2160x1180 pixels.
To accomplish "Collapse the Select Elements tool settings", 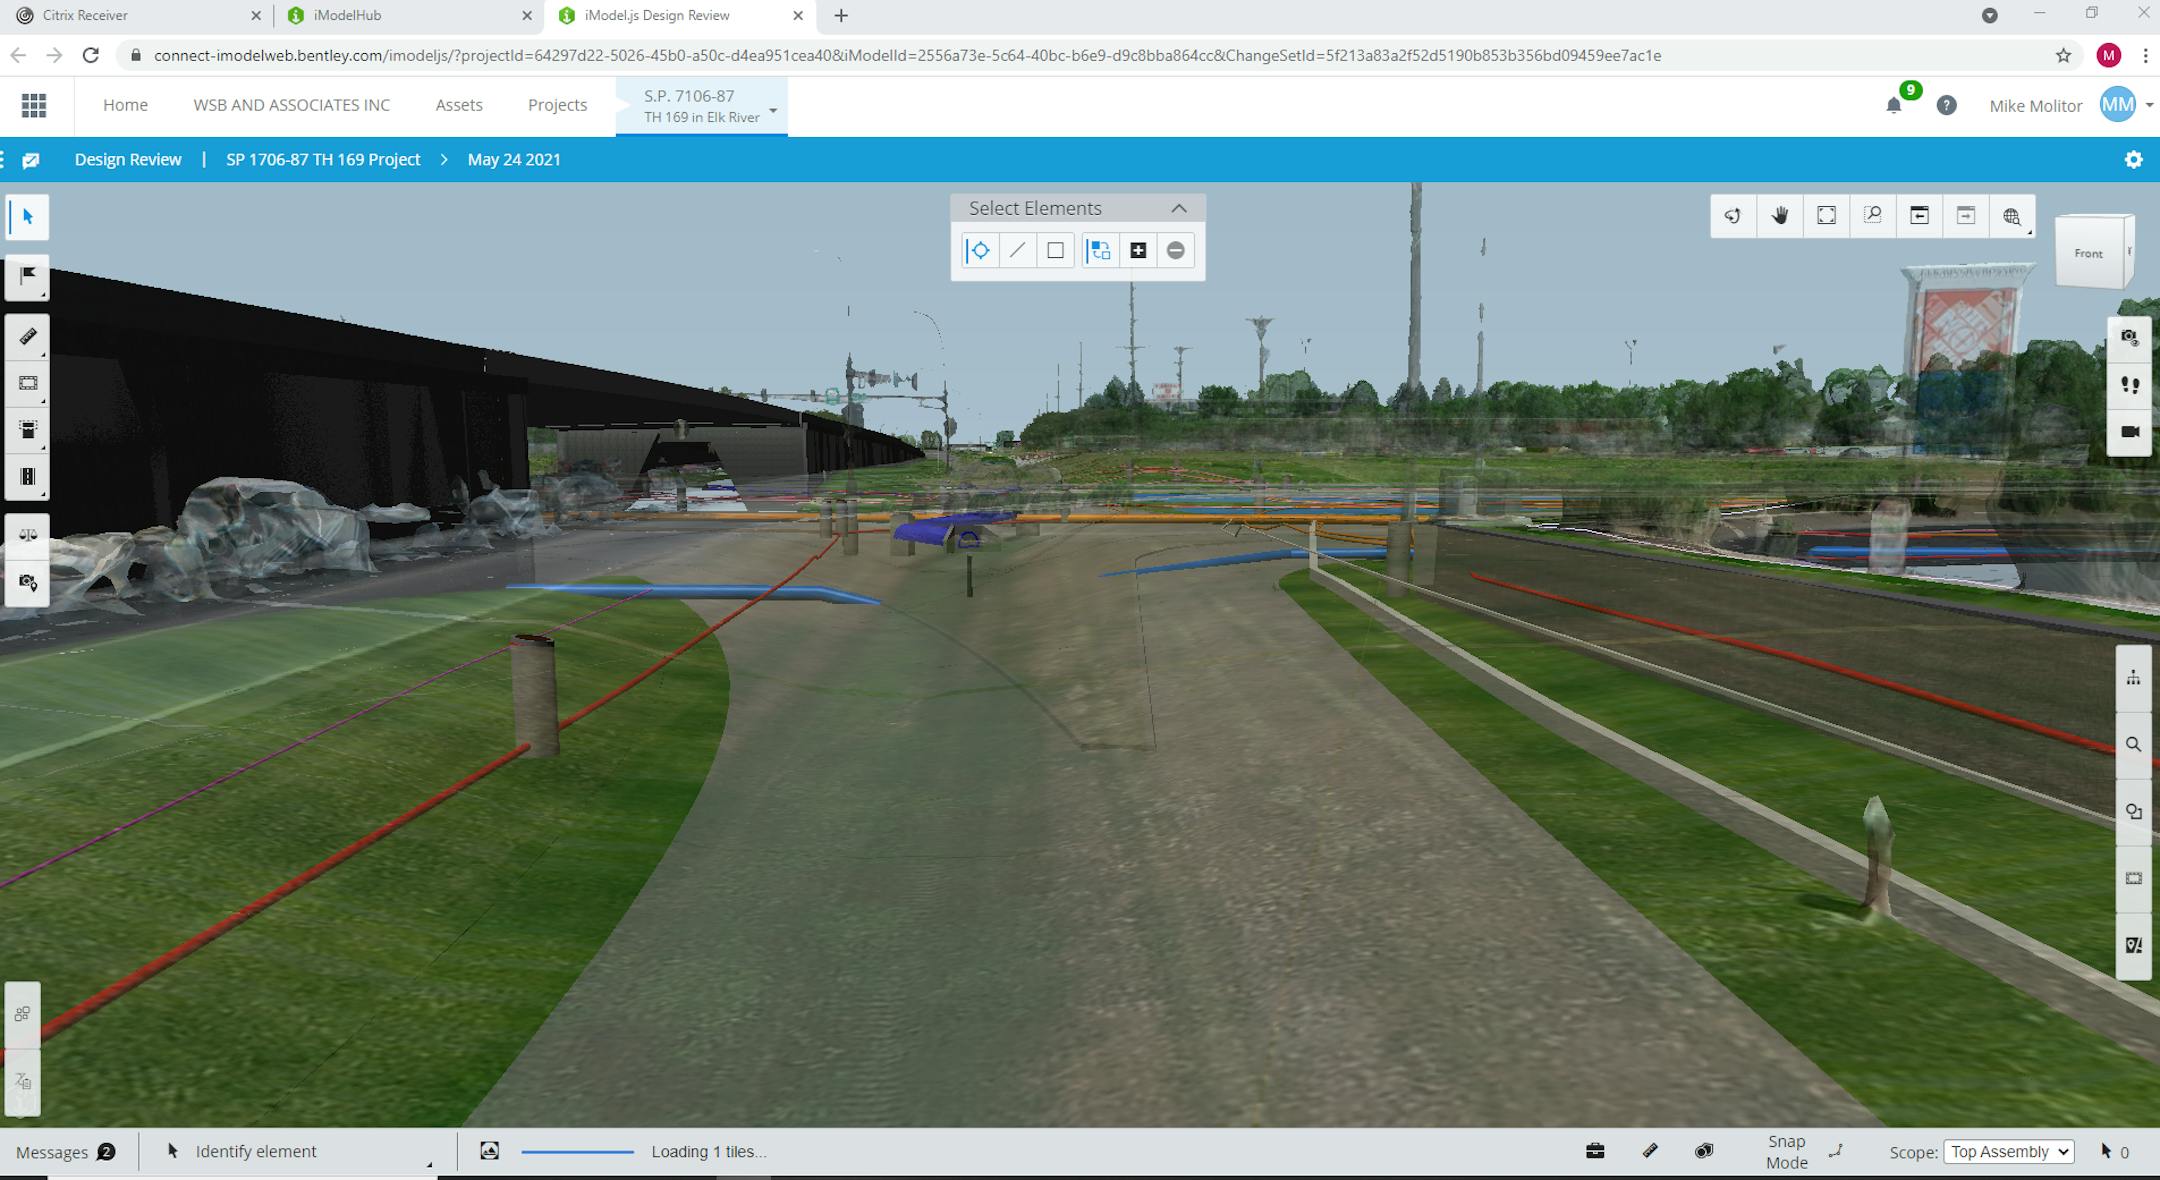I will (1179, 208).
